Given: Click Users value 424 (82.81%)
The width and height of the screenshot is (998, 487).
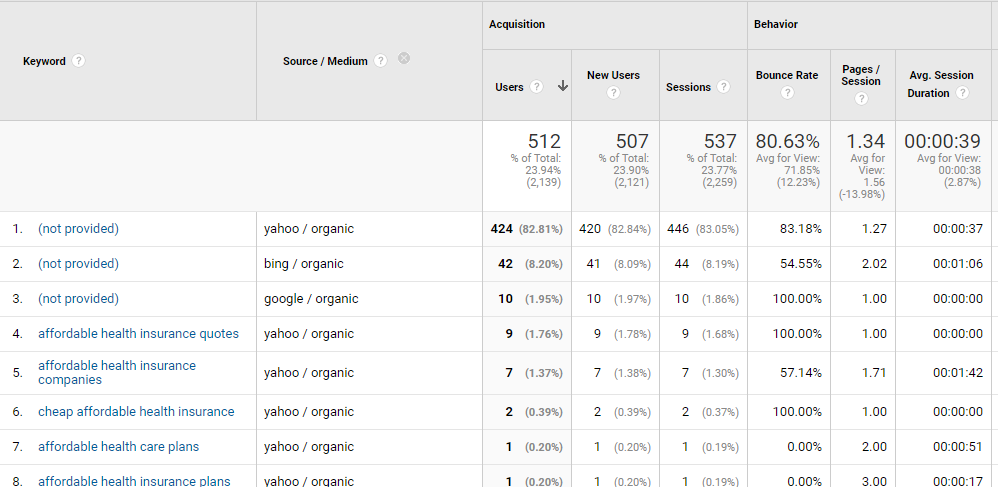Looking at the screenshot, I should pyautogui.click(x=526, y=229).
